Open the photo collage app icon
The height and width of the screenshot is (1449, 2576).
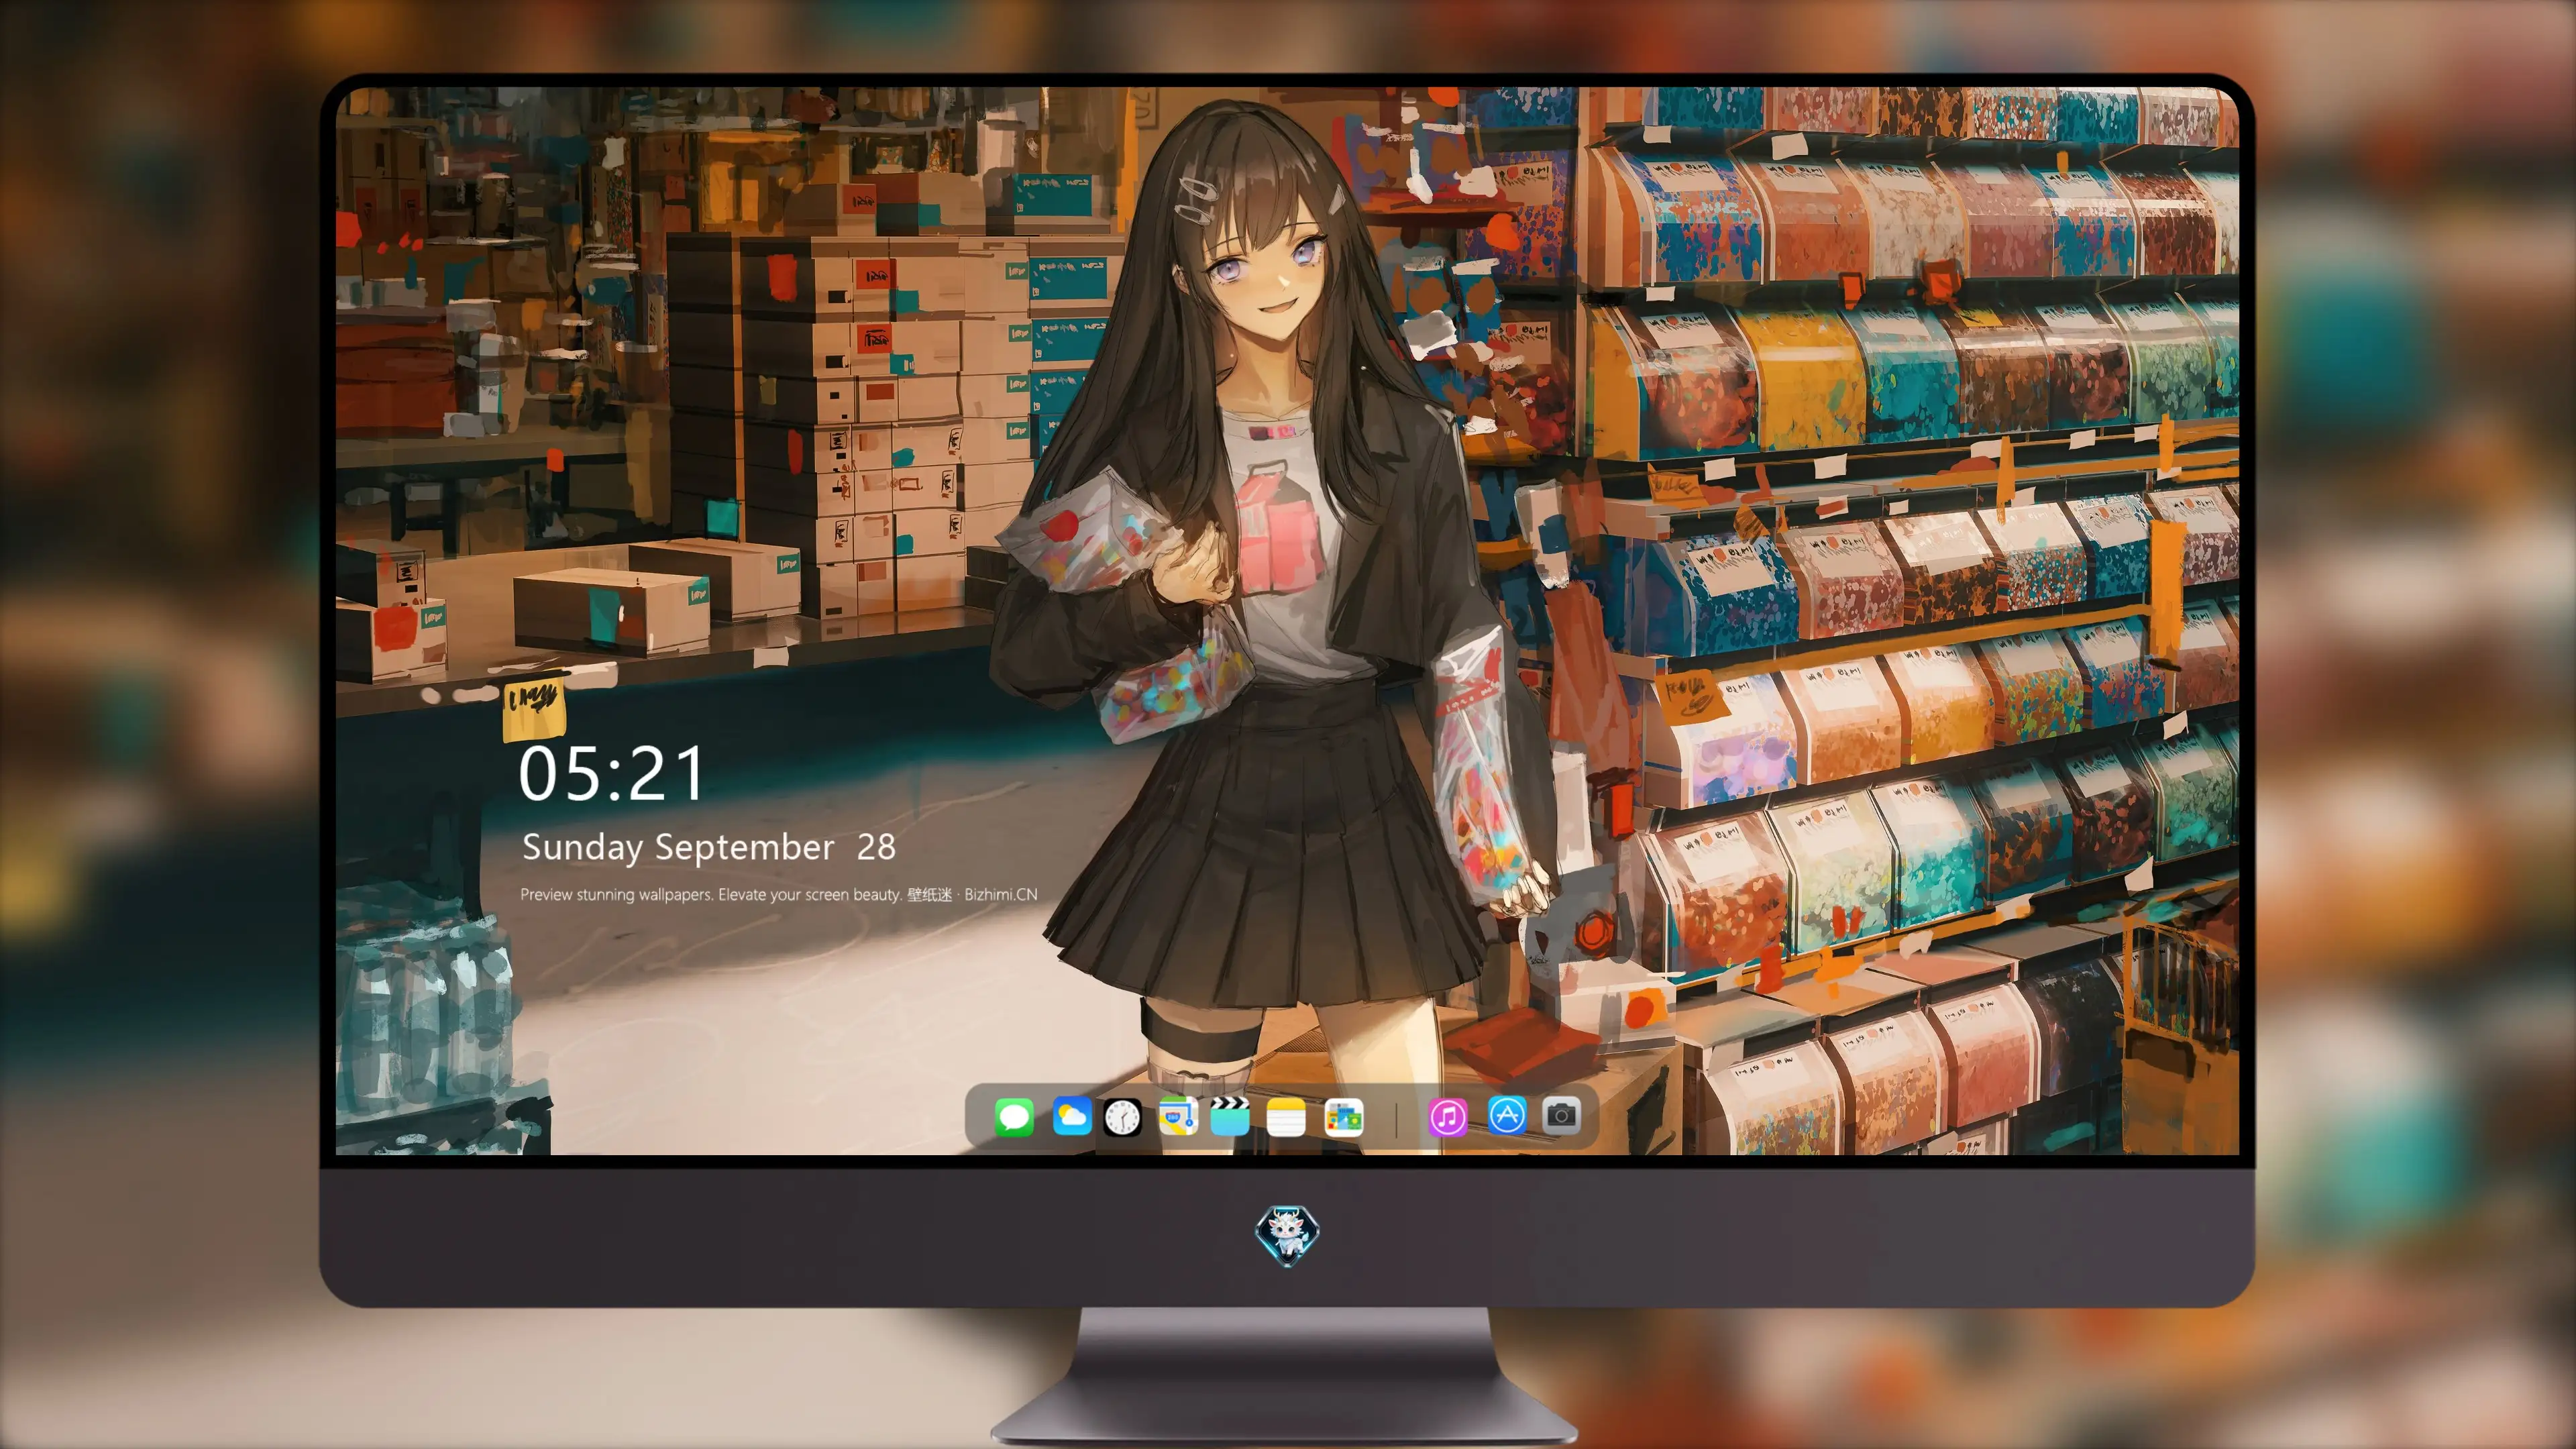tap(1343, 1117)
